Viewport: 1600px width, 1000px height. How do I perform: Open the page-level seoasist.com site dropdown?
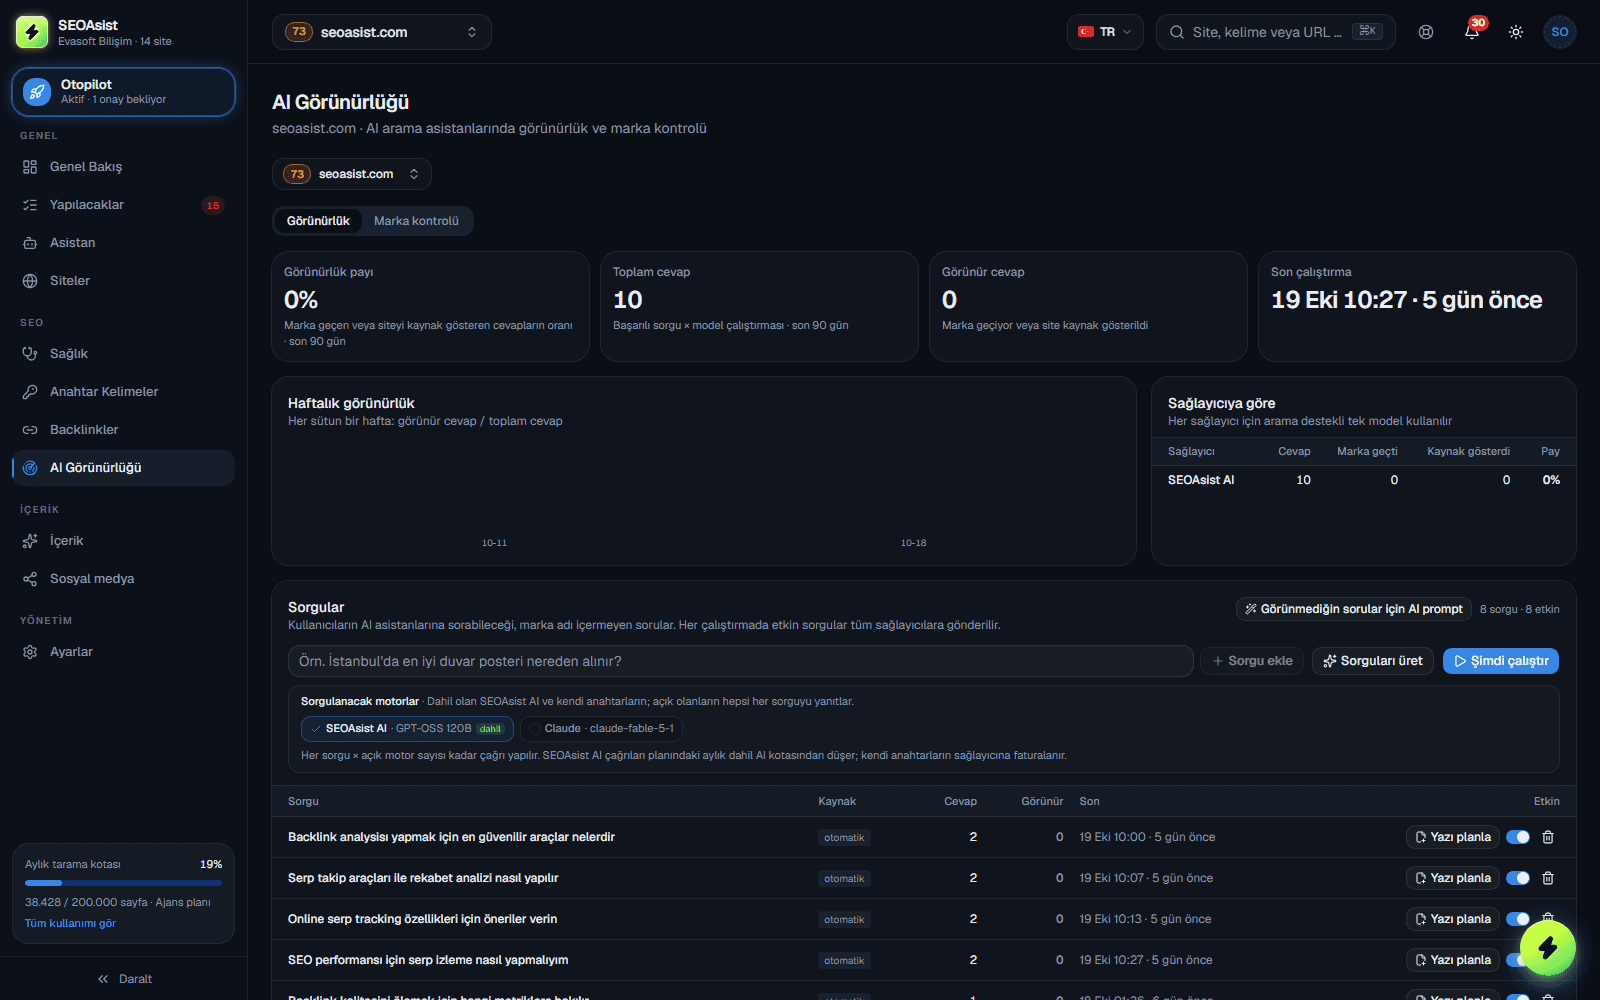point(352,174)
